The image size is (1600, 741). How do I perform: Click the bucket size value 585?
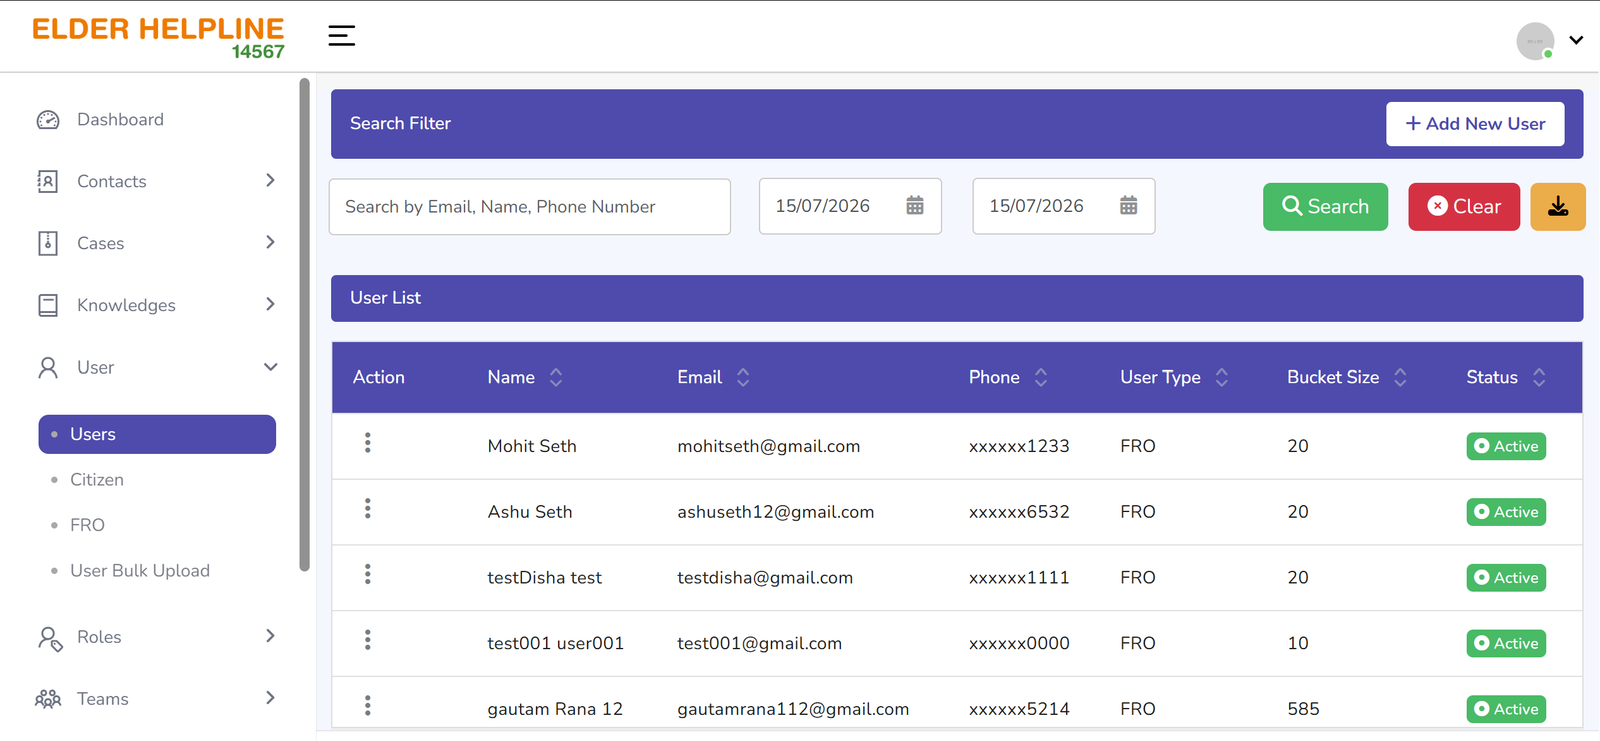click(x=1303, y=709)
